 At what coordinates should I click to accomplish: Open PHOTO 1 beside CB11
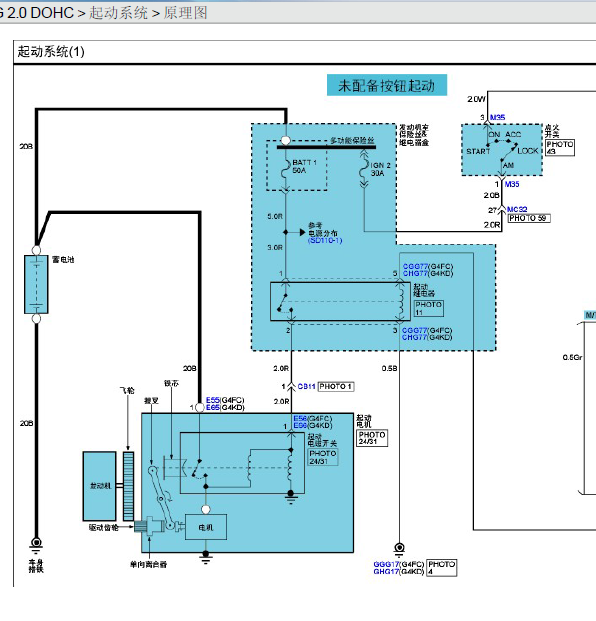pos(336,386)
